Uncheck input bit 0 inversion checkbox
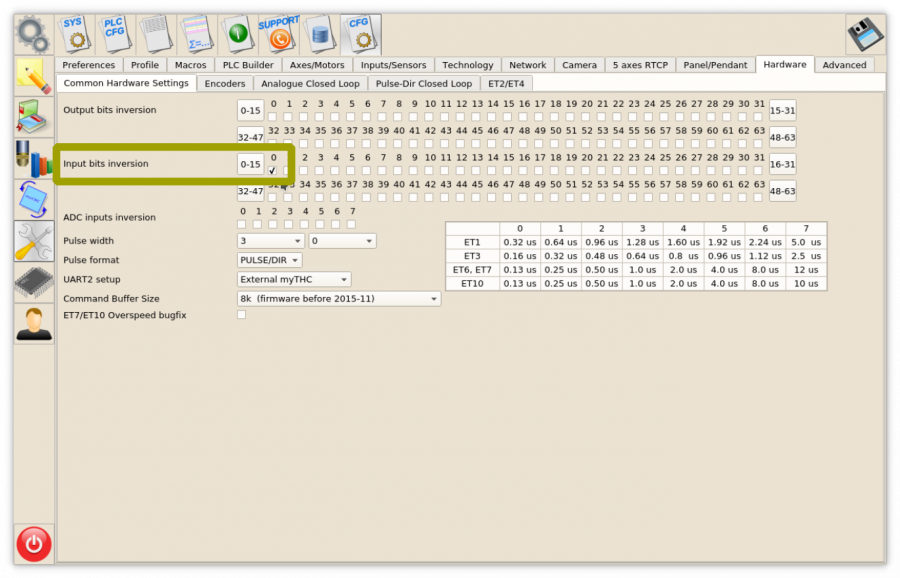The width and height of the screenshot is (900, 578). (x=272, y=171)
